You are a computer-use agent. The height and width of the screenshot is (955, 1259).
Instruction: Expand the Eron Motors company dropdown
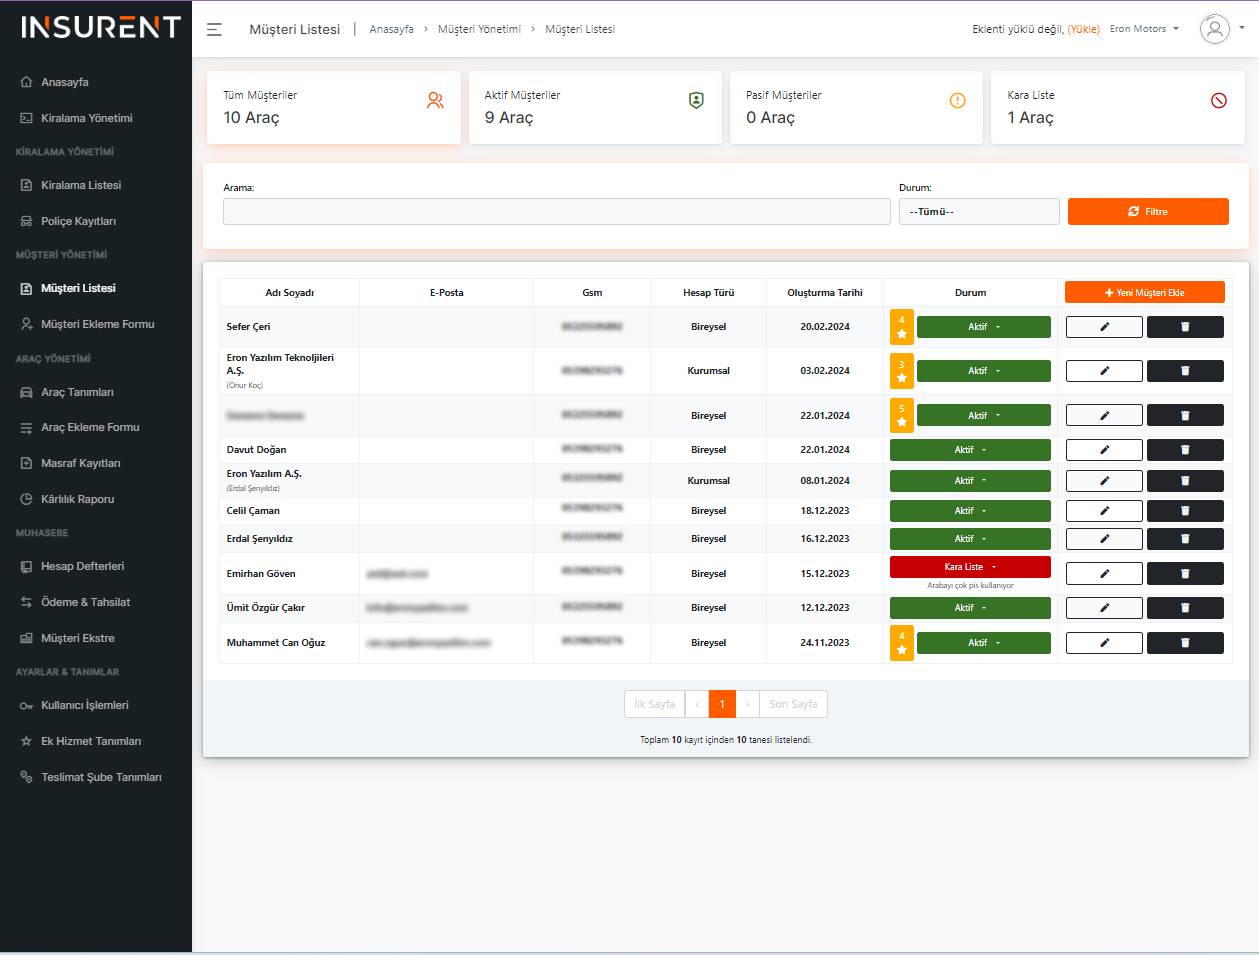(x=1144, y=29)
